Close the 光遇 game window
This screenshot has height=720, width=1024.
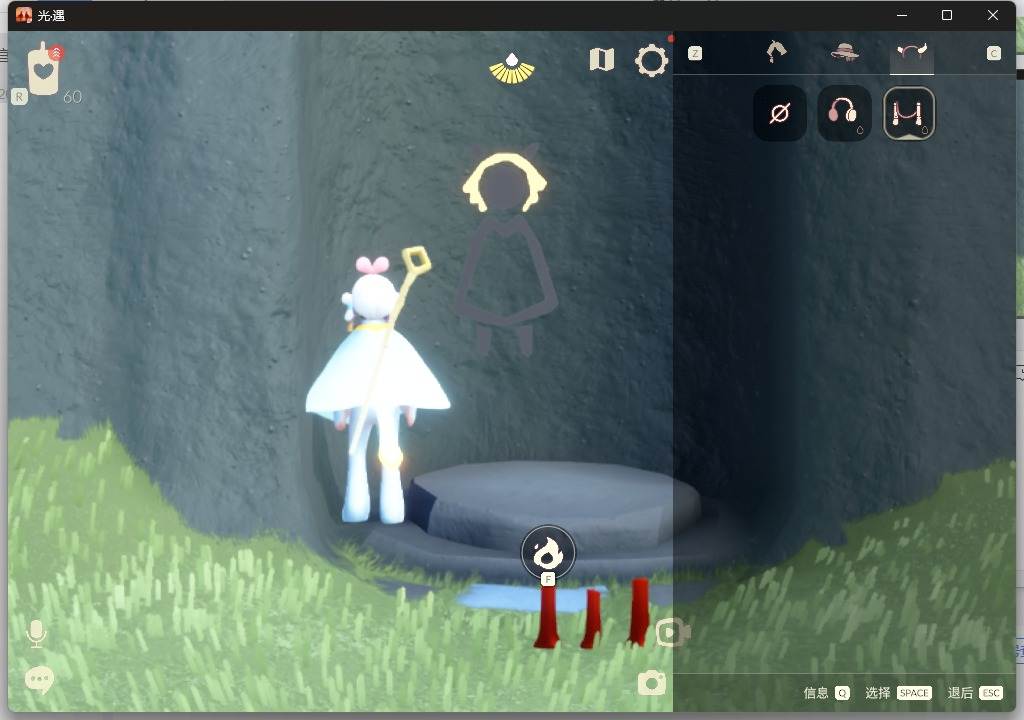click(x=993, y=15)
